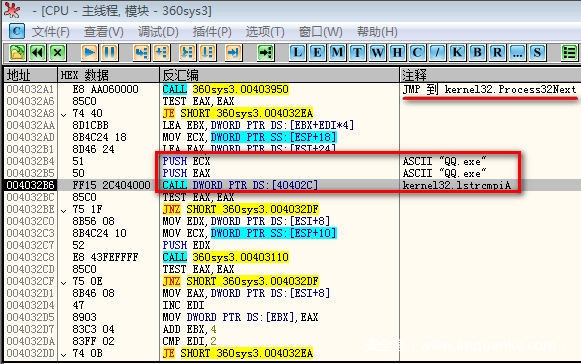Click the green list options toolbar icon
Viewport: 581px width, 364px height.
pos(570,52)
